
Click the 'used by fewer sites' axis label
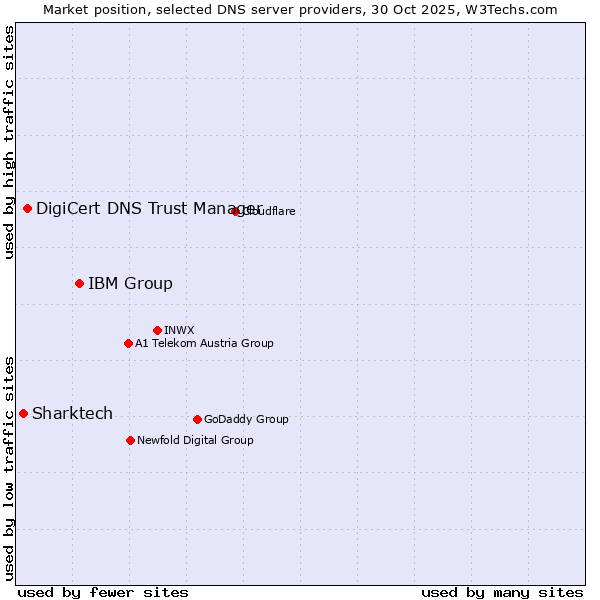(103, 592)
